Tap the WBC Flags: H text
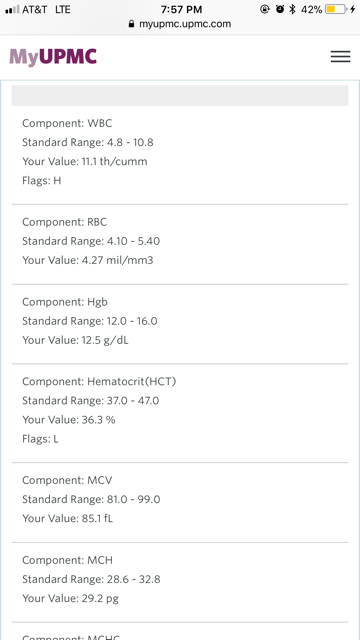This screenshot has height=640, width=360. point(42,180)
